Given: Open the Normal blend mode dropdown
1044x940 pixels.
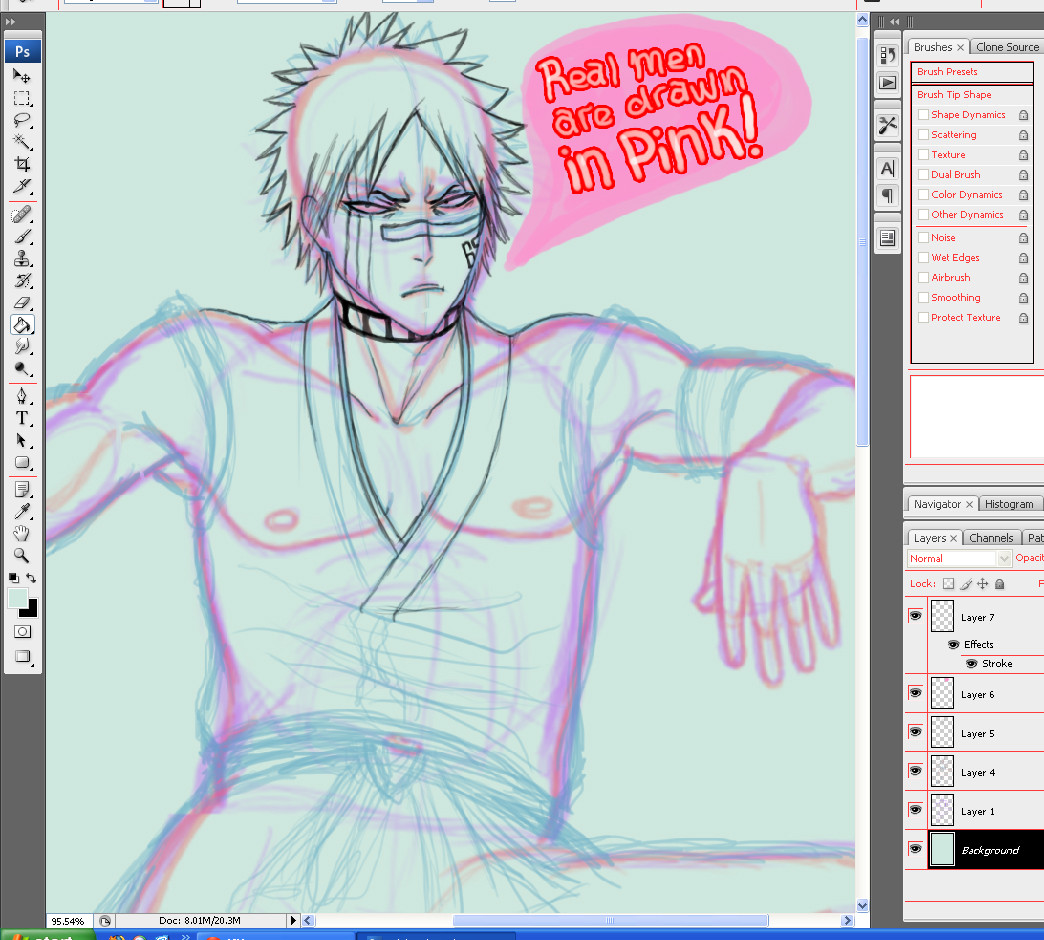Looking at the screenshot, I should (959, 559).
